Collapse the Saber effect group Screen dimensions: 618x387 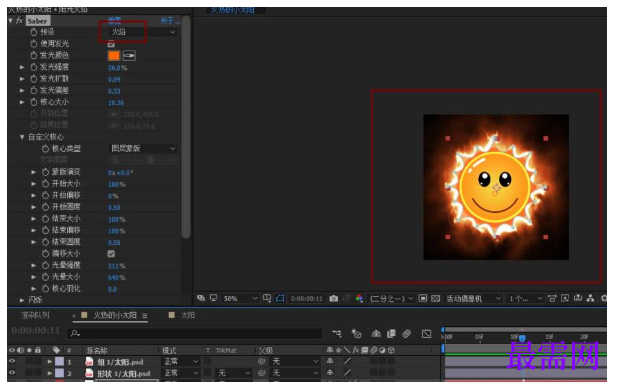(x=10, y=20)
